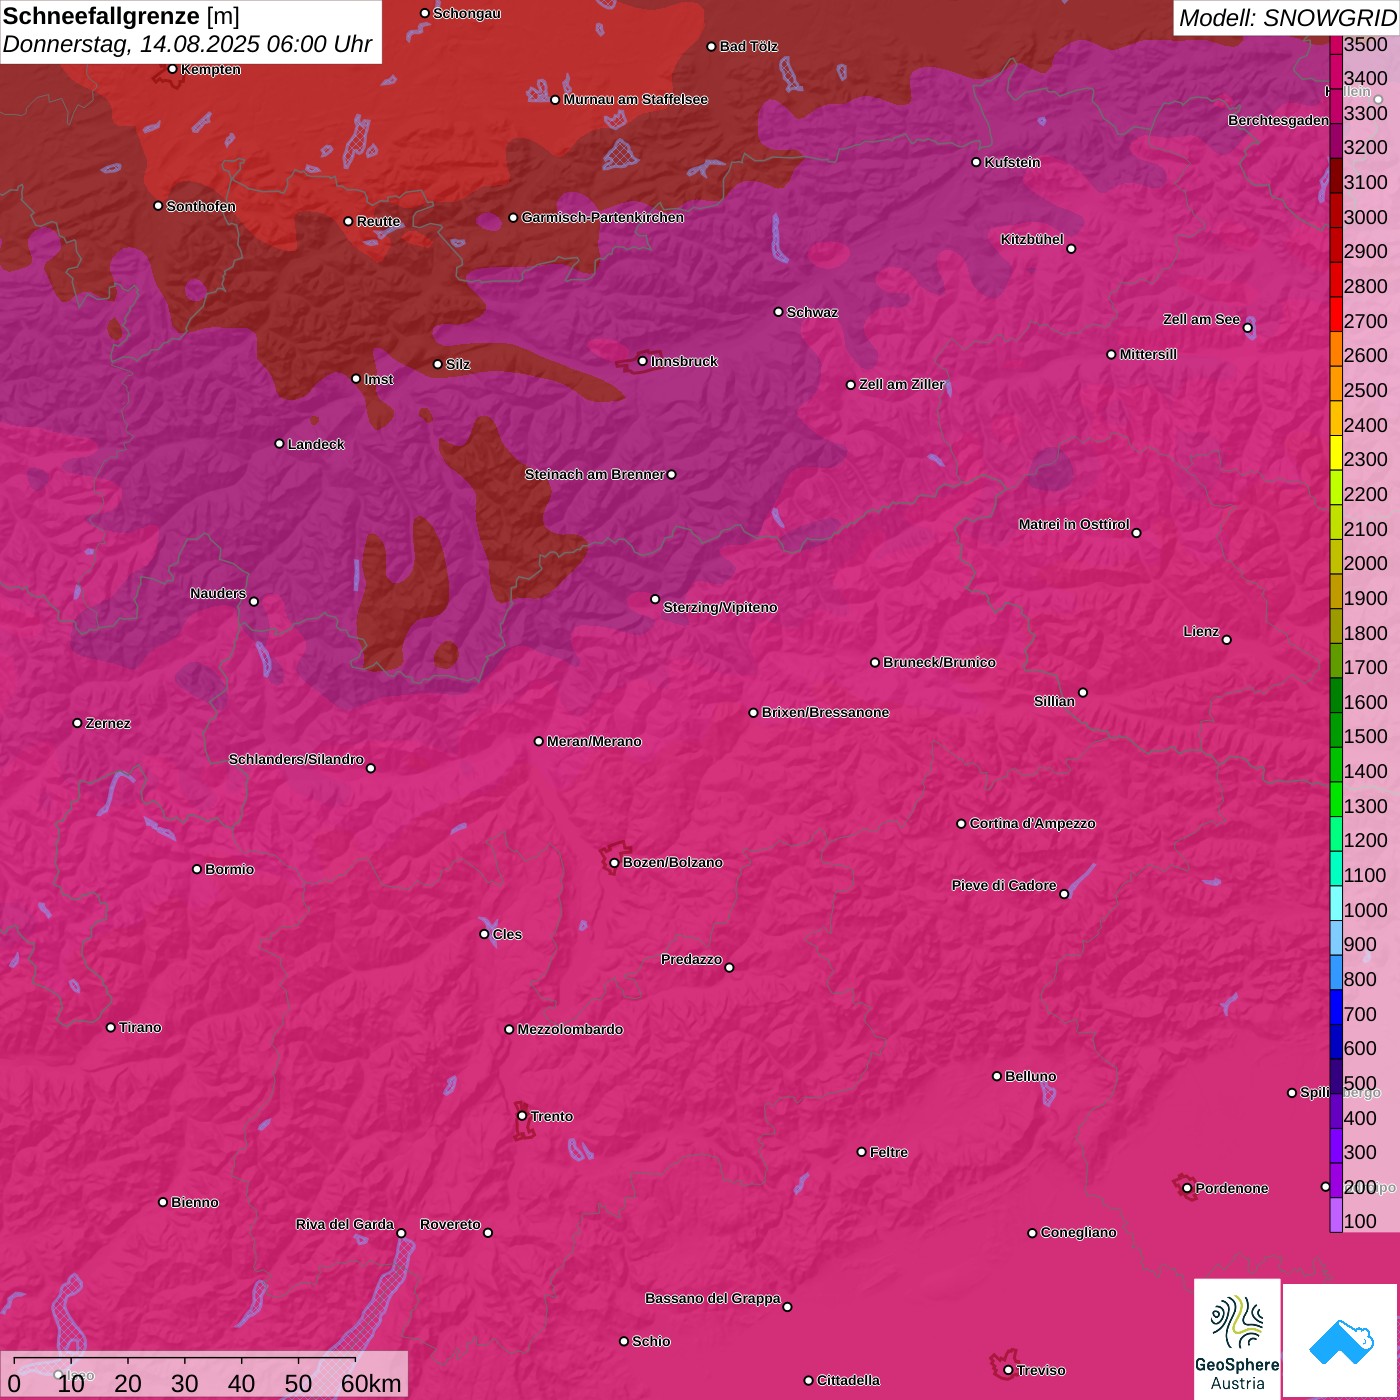The width and height of the screenshot is (1400, 1400).
Task: Click the Schneefallgrenze title text
Action: [x=101, y=17]
